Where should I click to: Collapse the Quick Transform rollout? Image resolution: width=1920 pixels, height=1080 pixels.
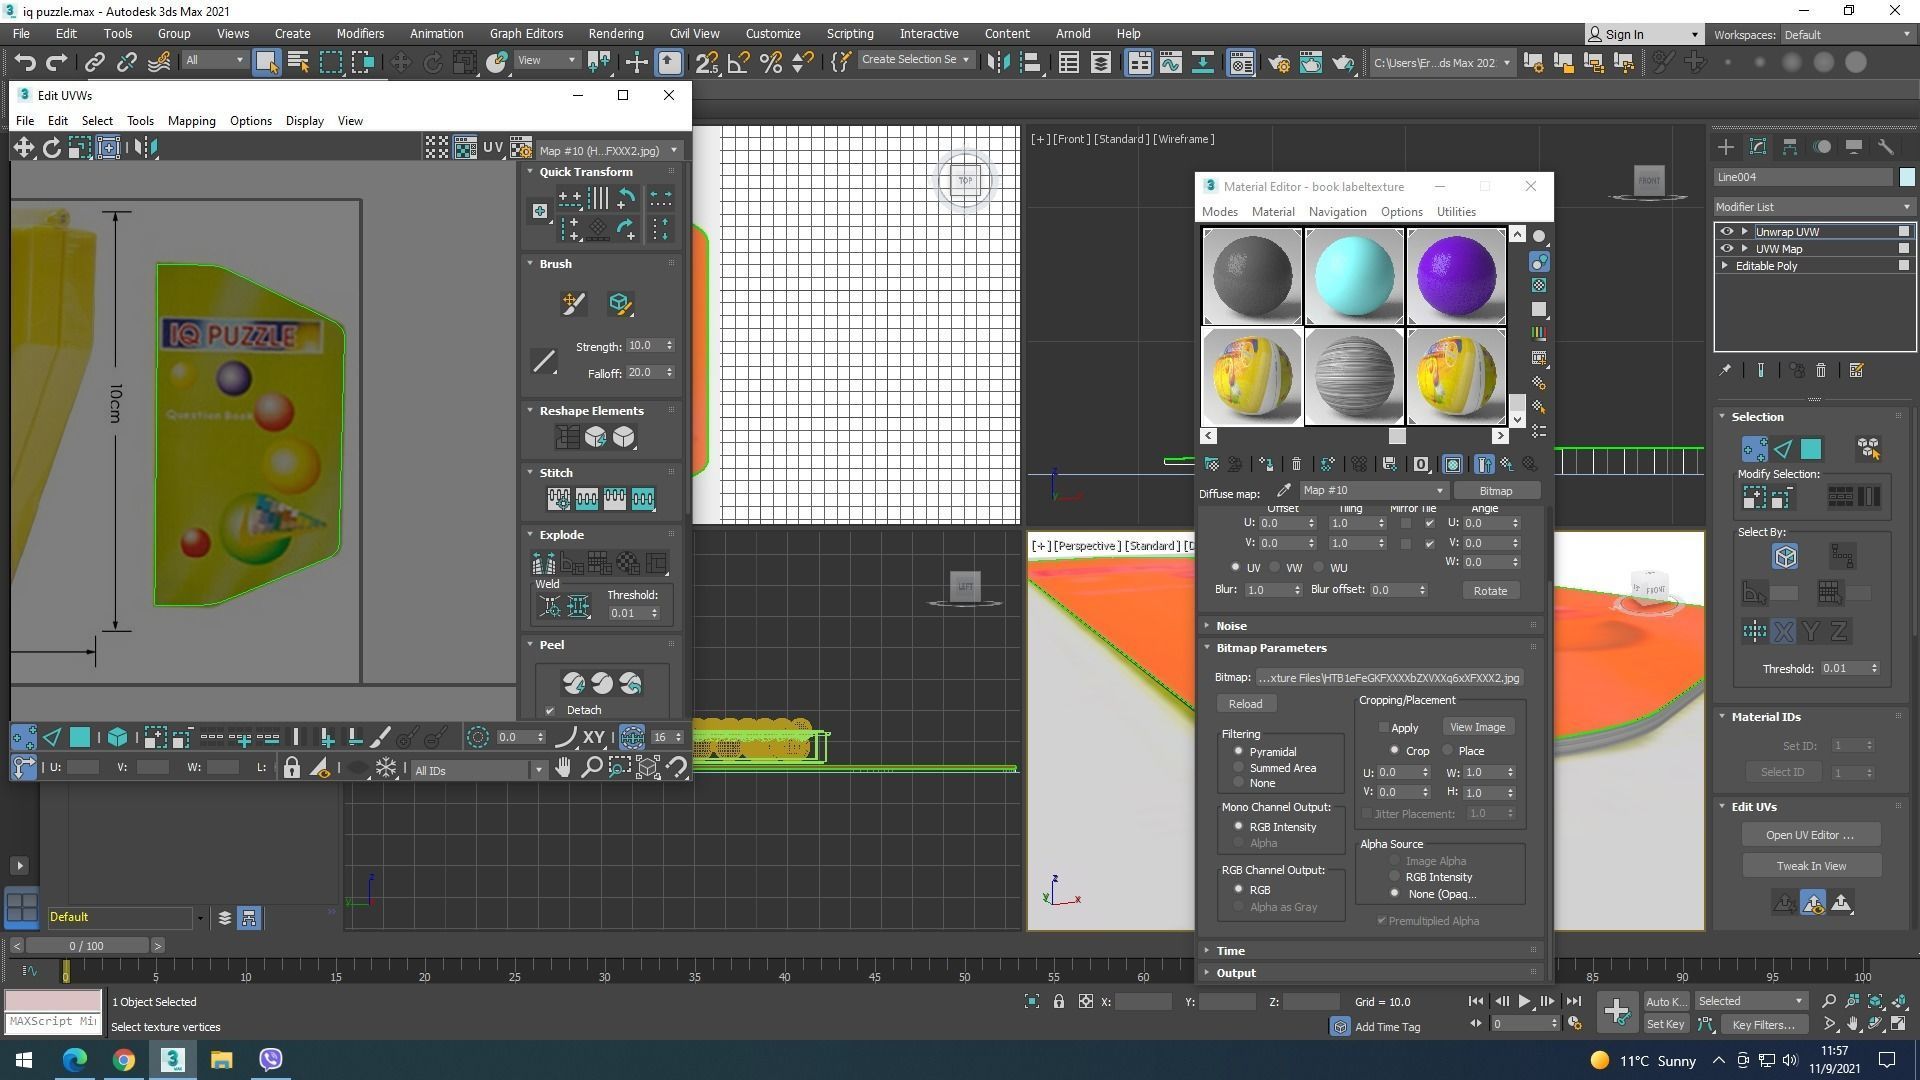tap(600, 172)
